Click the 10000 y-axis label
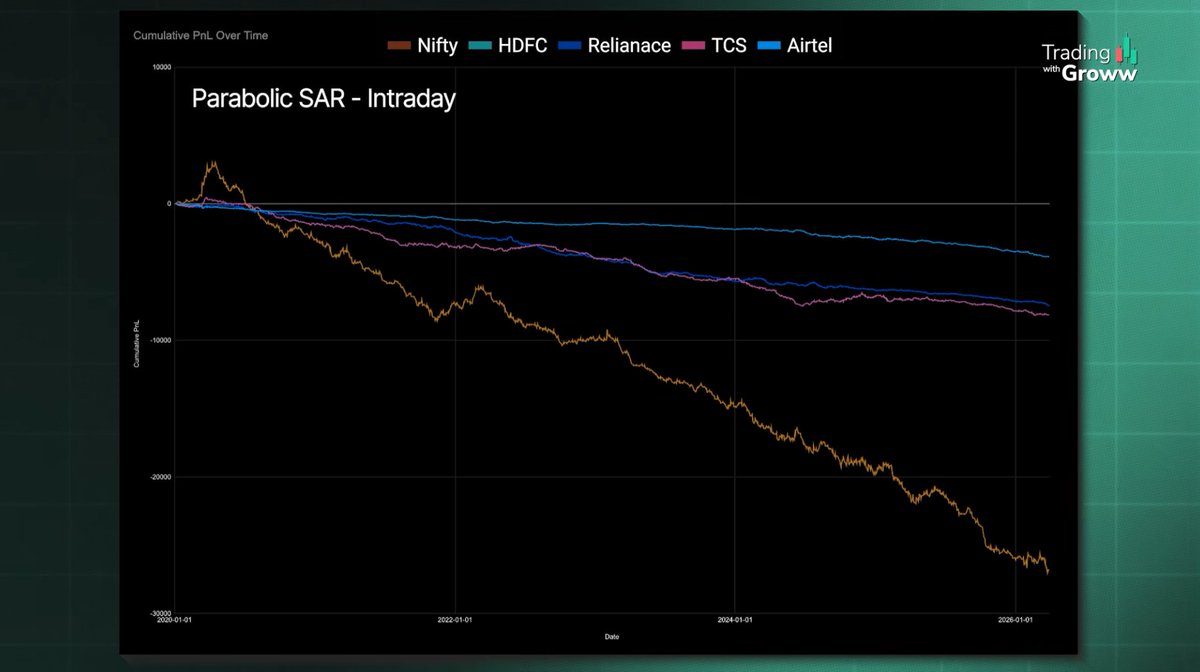This screenshot has width=1200, height=672. click(x=160, y=67)
